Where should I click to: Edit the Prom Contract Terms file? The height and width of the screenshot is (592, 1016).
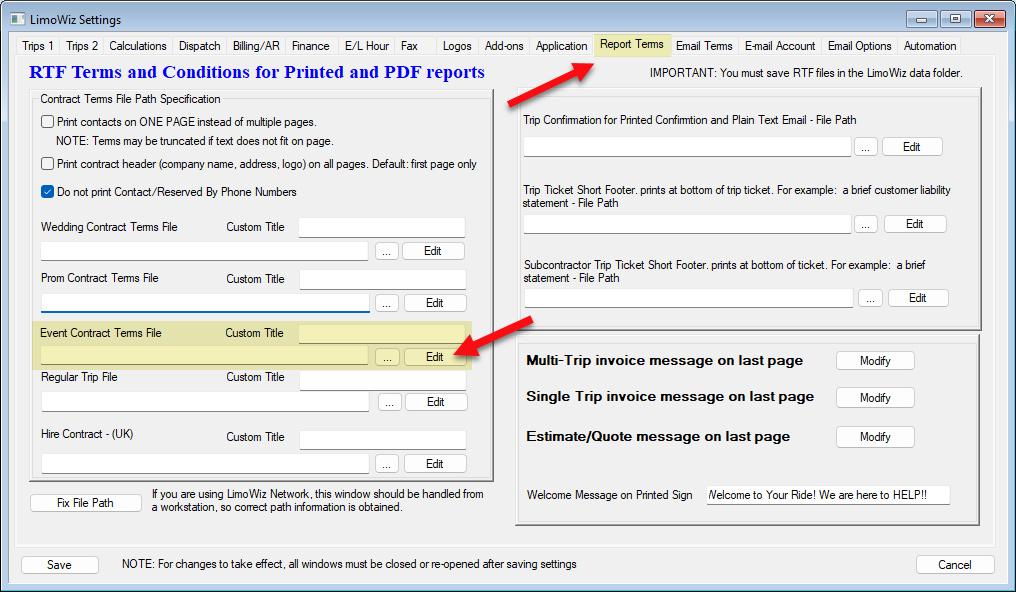(x=435, y=303)
